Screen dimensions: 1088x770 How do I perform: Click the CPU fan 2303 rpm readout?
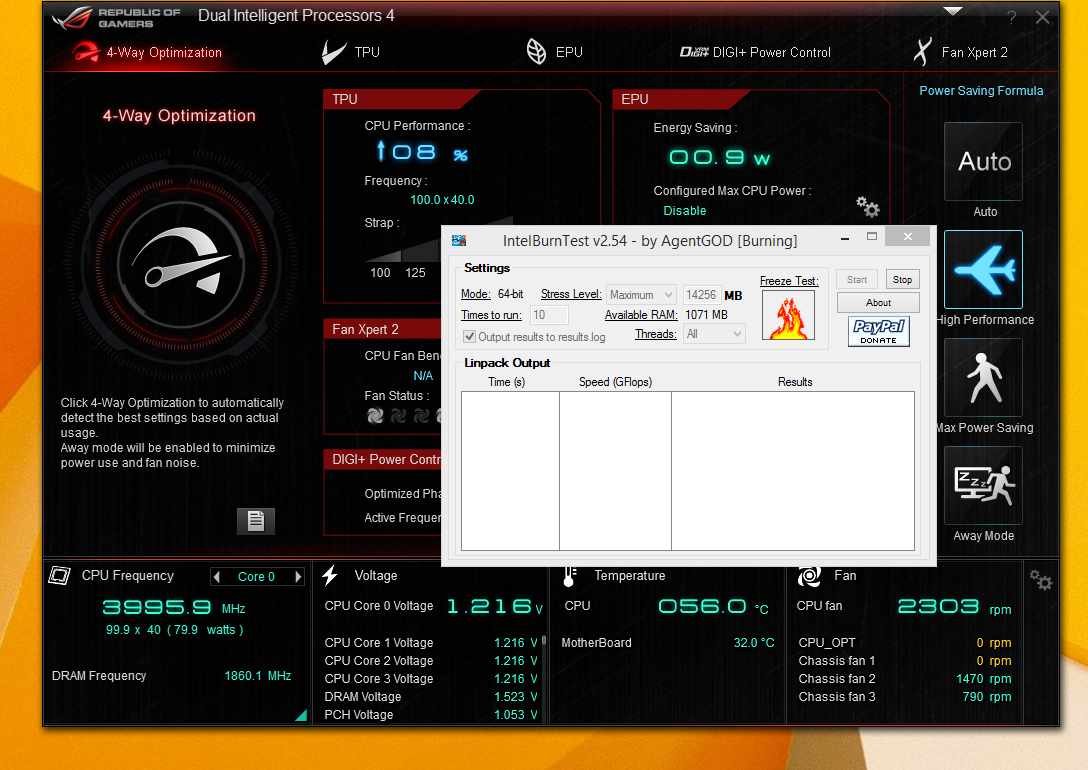tap(955, 607)
